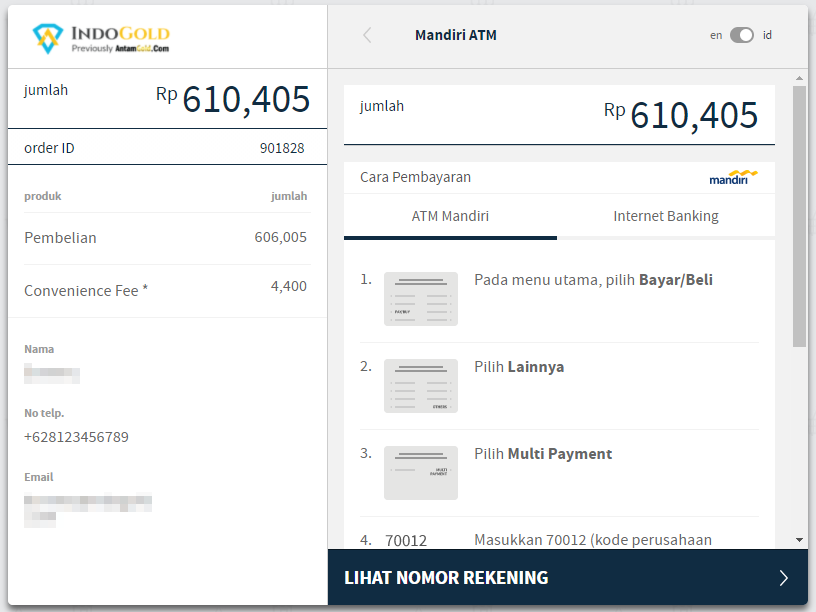Click the vertical scrollbar thumb
Screen dimensions: 816x612
[x=799, y=216]
